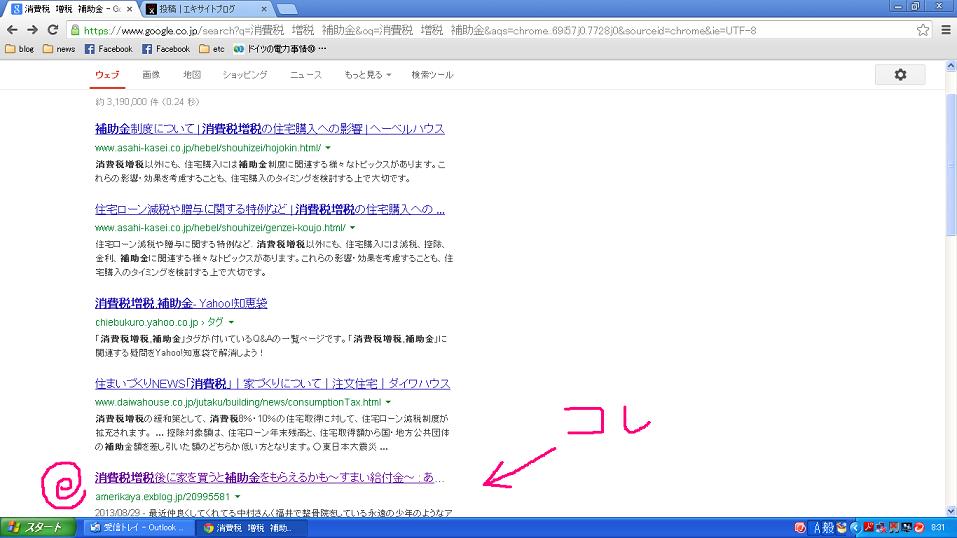Open the blog bookmarks folder
Viewport: 957px width, 538px height.
click(x=20, y=49)
